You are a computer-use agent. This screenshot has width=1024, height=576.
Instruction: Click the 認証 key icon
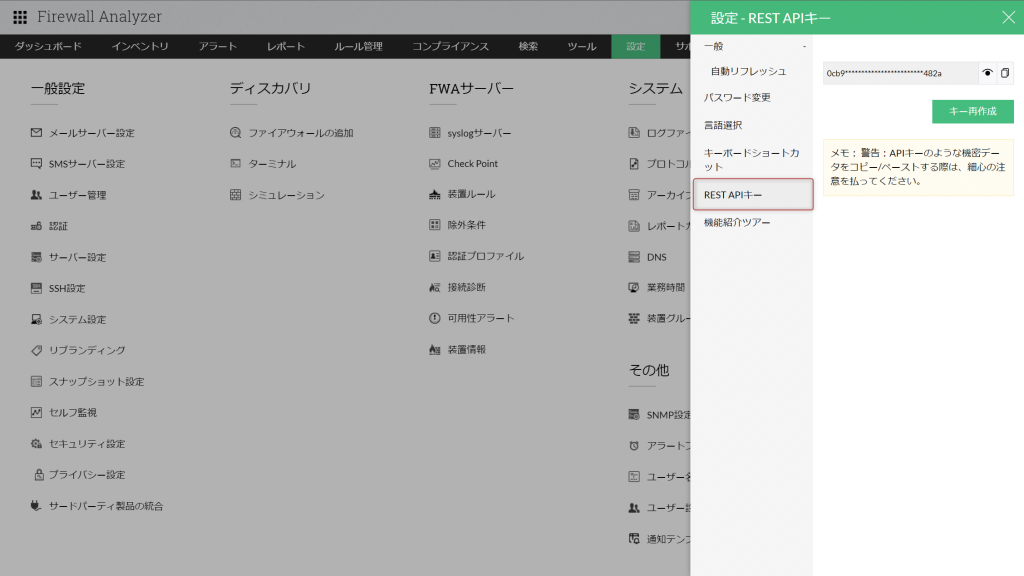pyautogui.click(x=37, y=226)
